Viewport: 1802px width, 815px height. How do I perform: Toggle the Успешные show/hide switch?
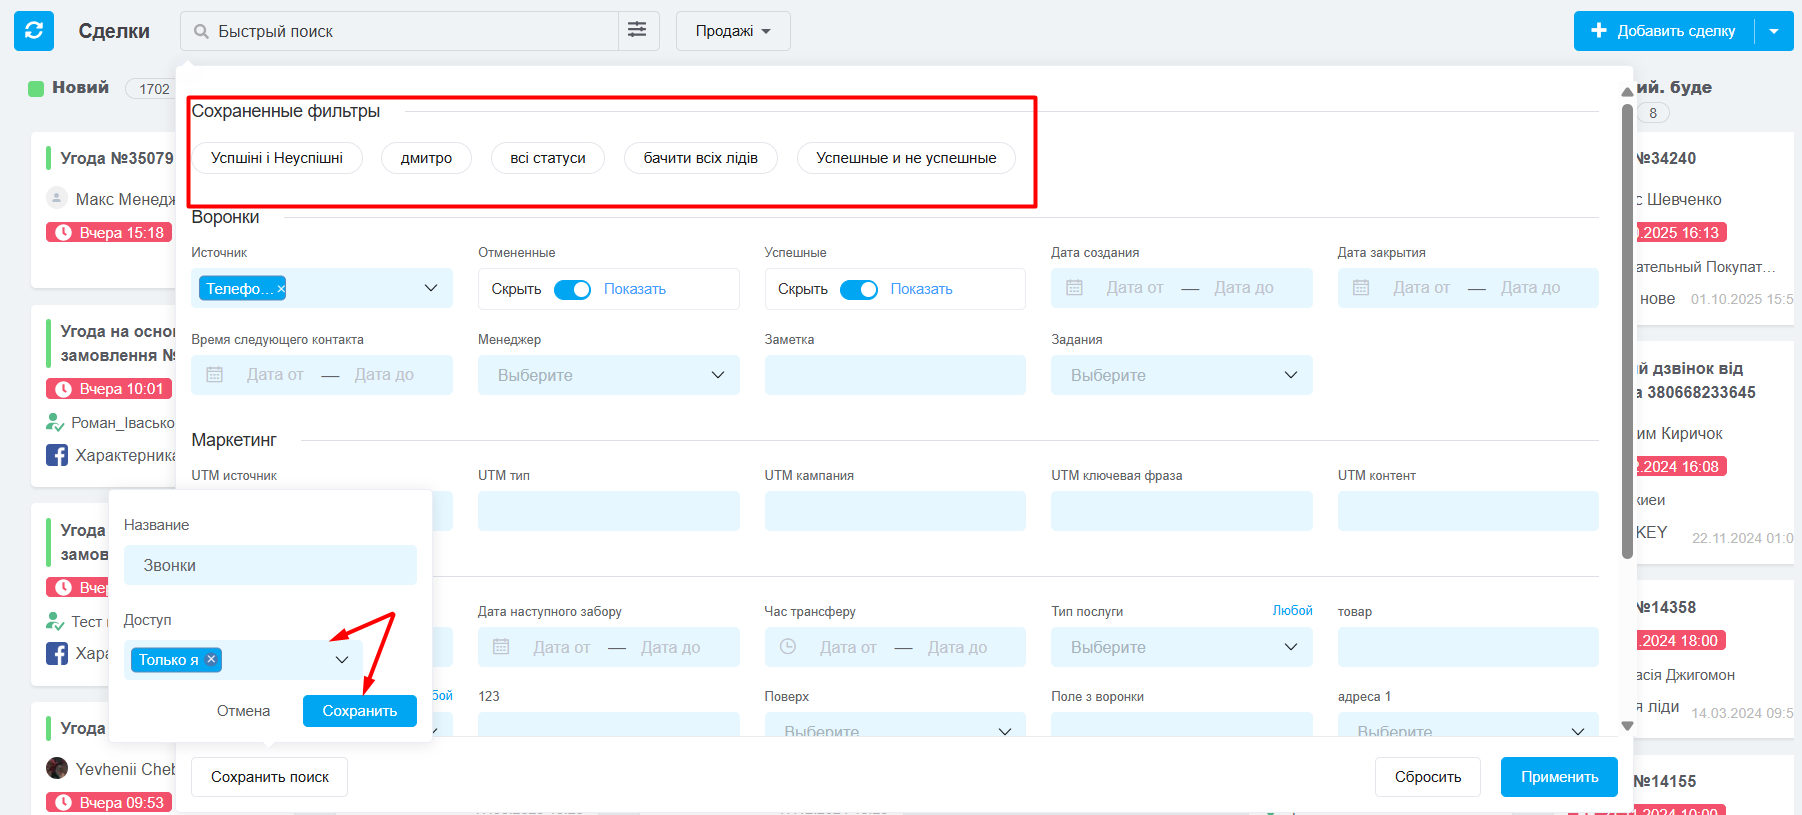pos(859,289)
